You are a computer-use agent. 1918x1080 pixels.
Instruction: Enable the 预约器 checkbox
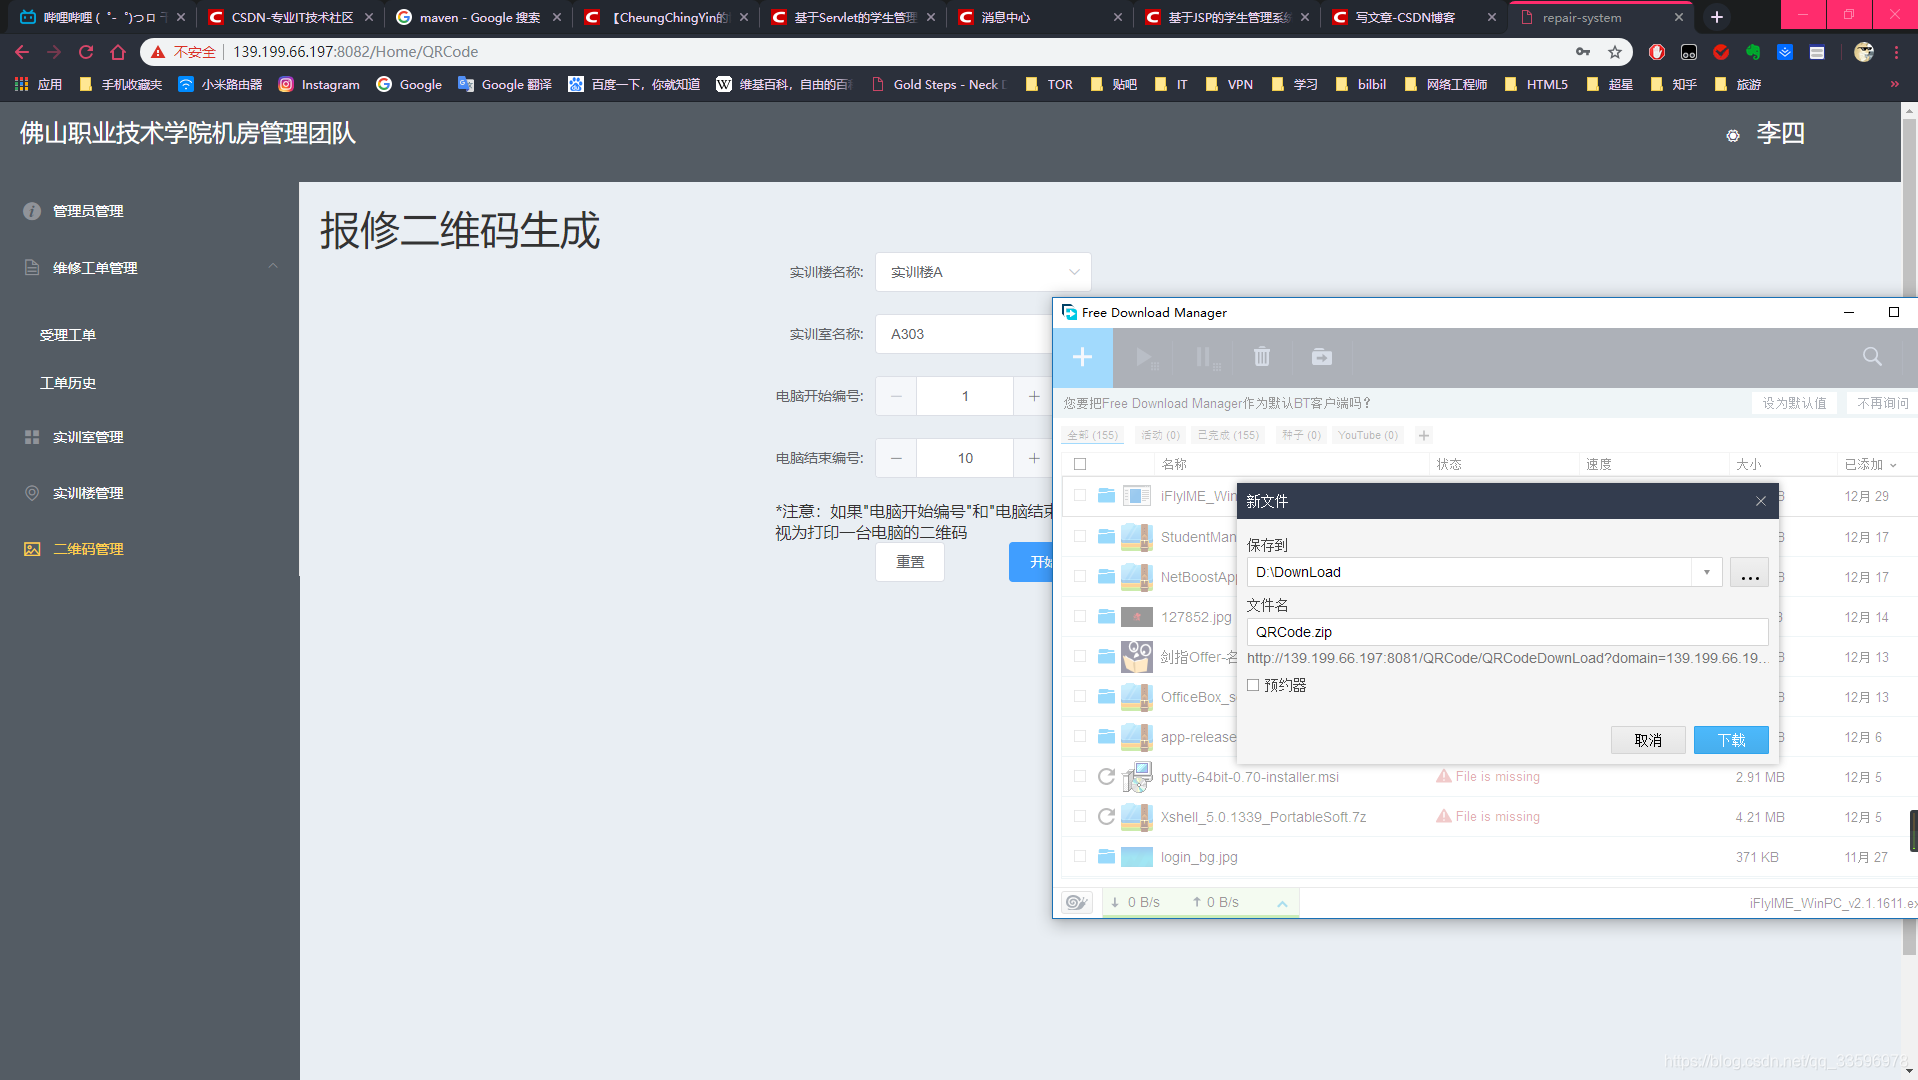click(1254, 685)
